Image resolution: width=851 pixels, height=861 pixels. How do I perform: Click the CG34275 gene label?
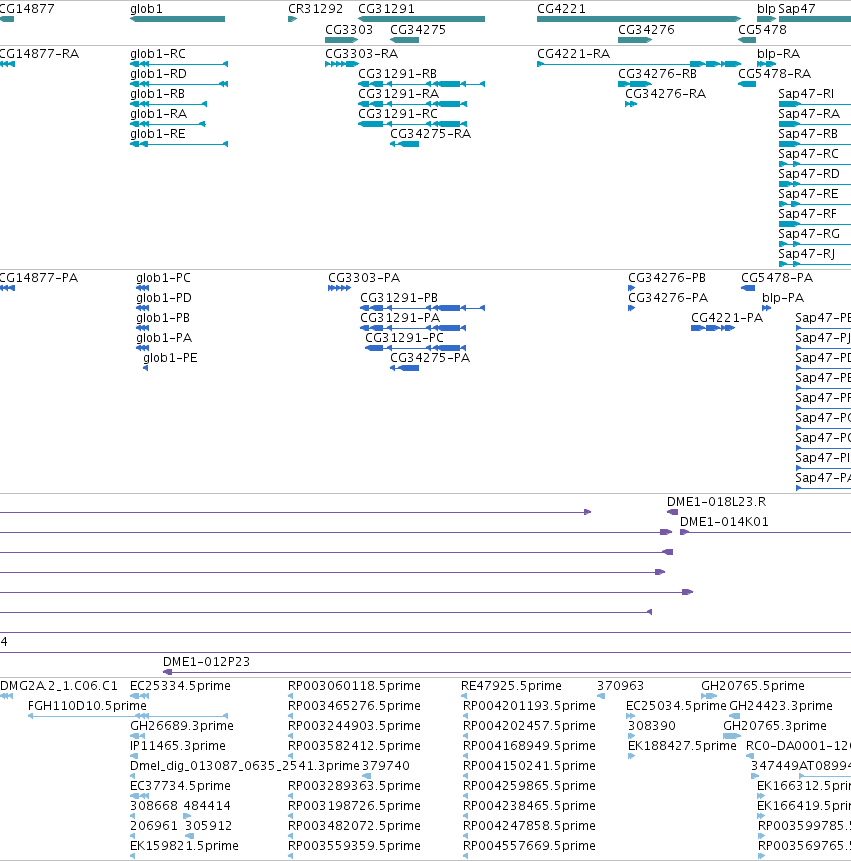(418, 30)
